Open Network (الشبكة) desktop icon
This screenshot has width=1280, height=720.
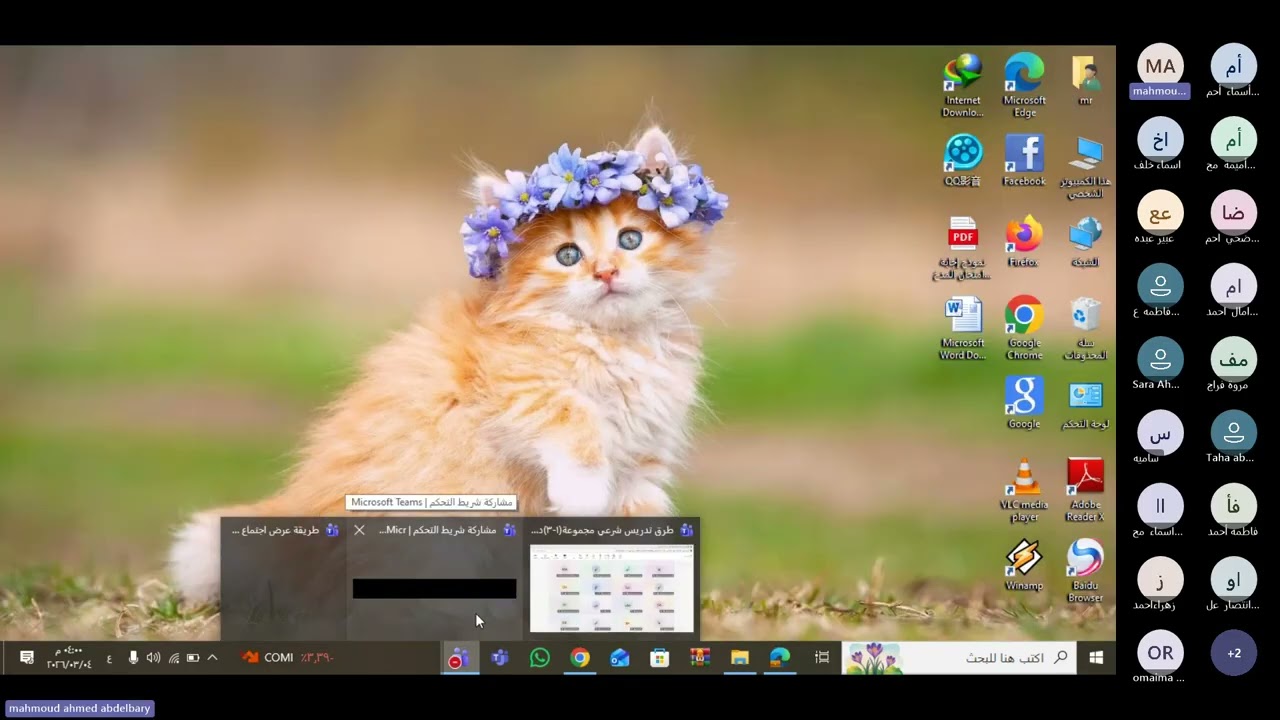pyautogui.click(x=1085, y=241)
